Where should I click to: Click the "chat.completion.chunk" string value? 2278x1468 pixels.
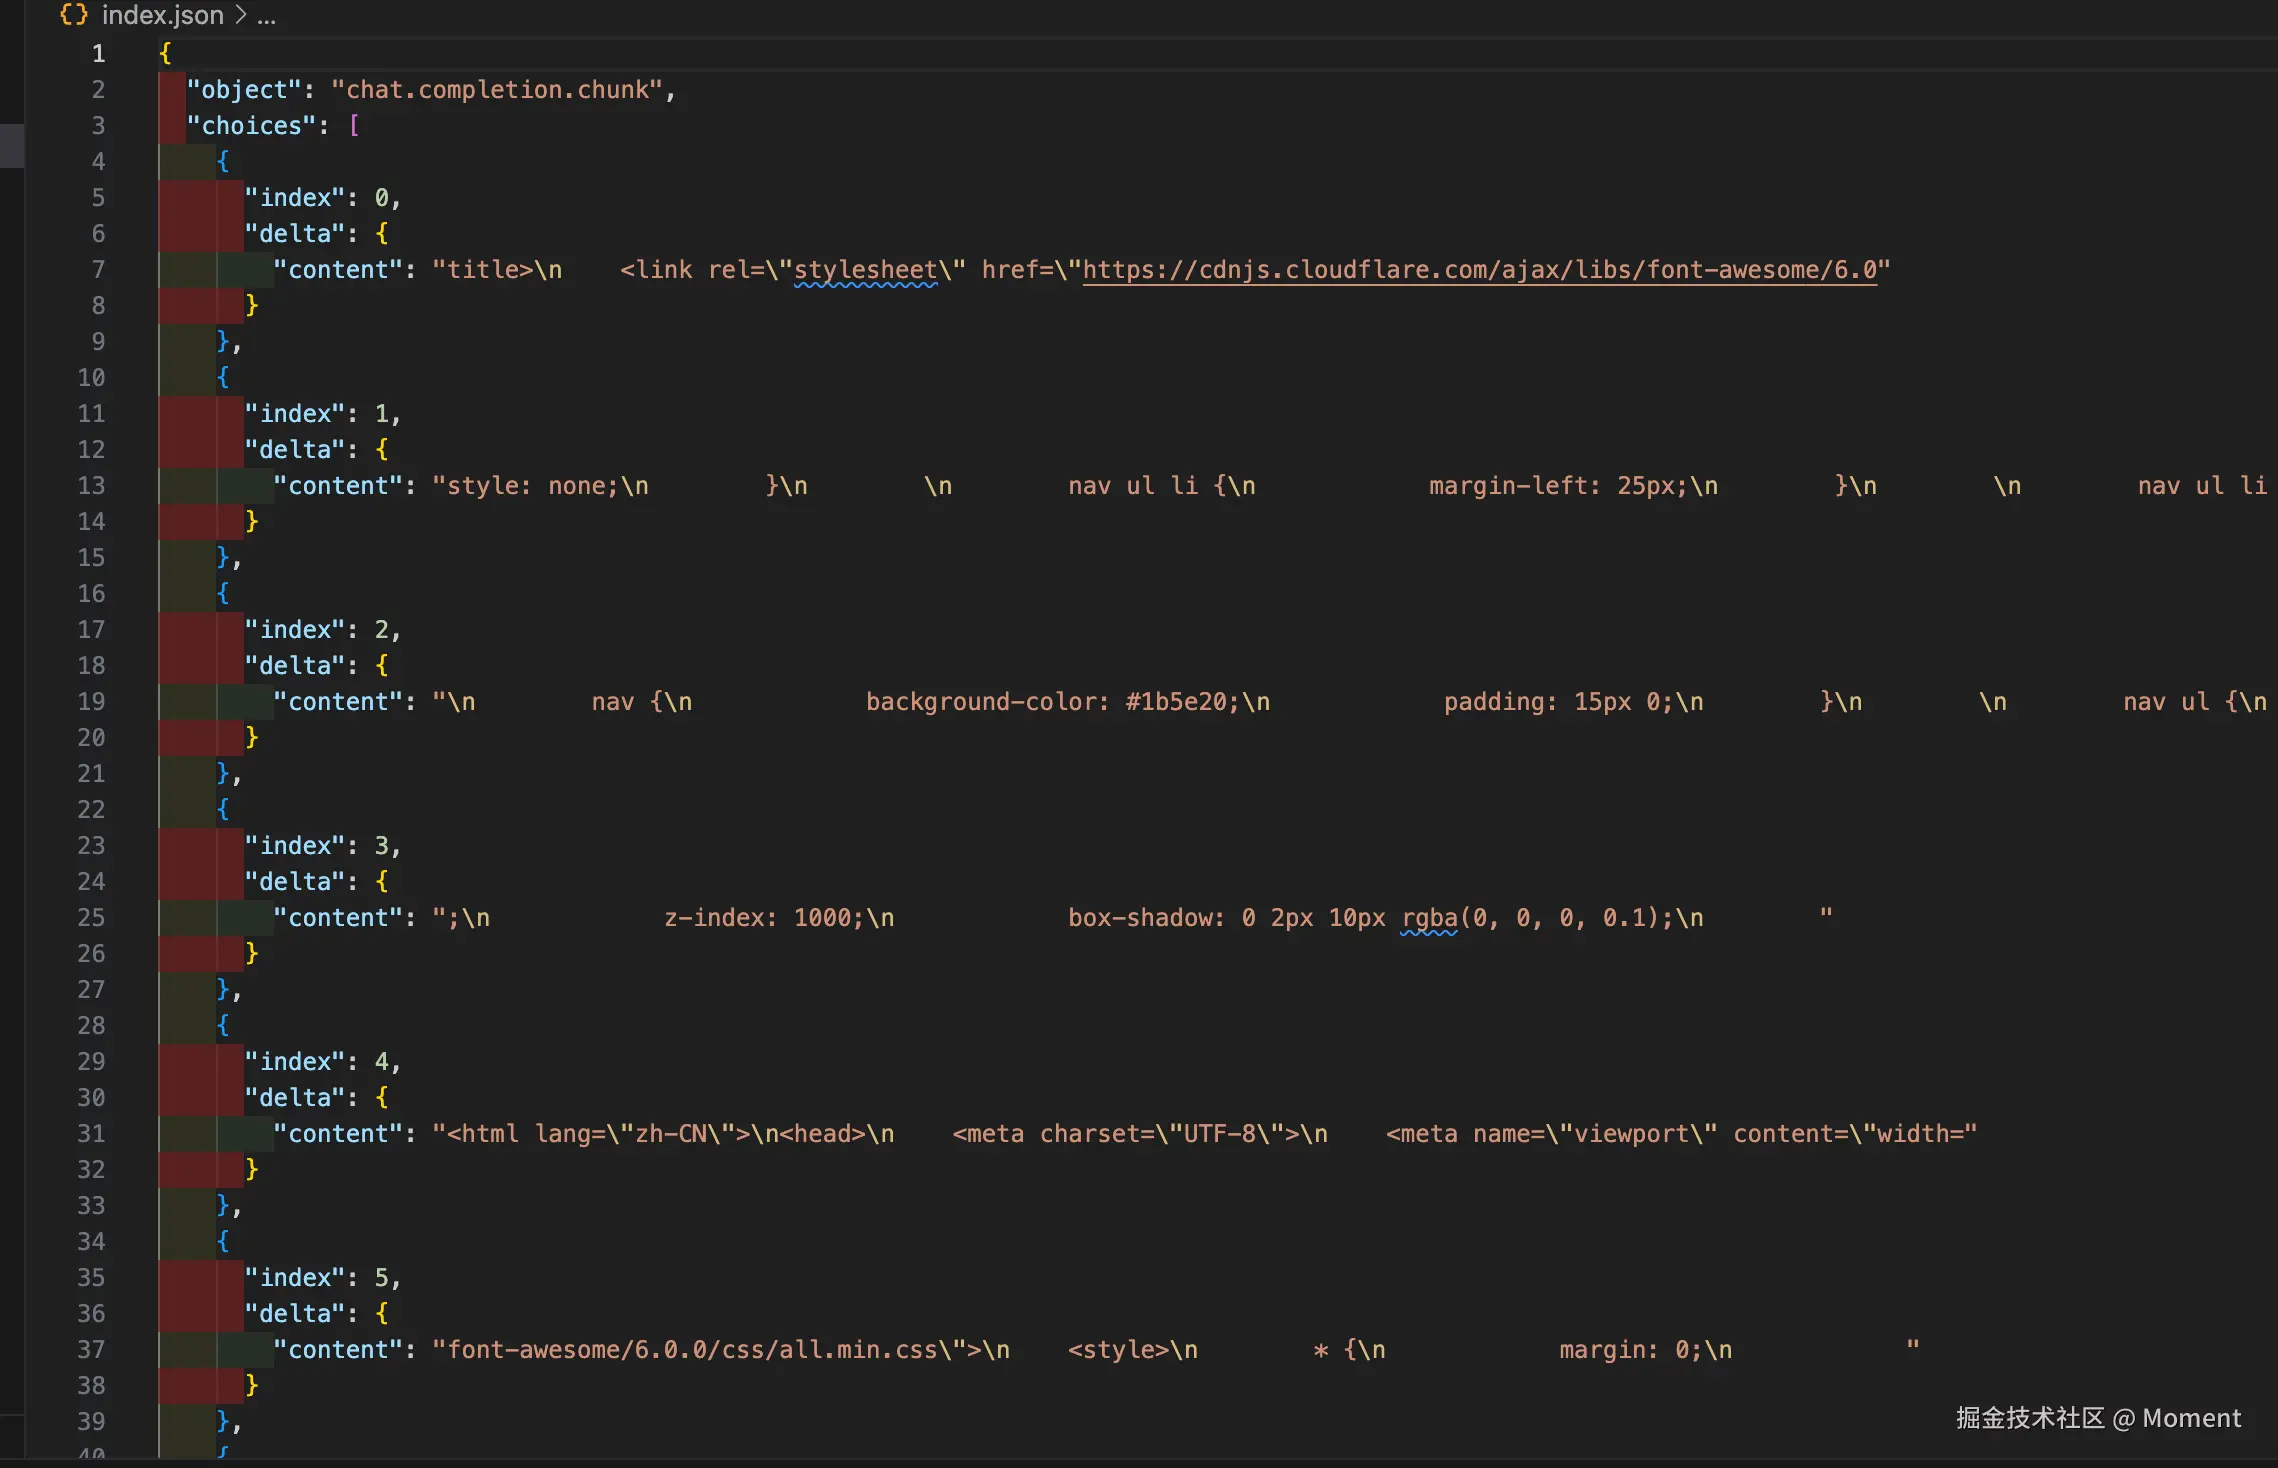497,90
